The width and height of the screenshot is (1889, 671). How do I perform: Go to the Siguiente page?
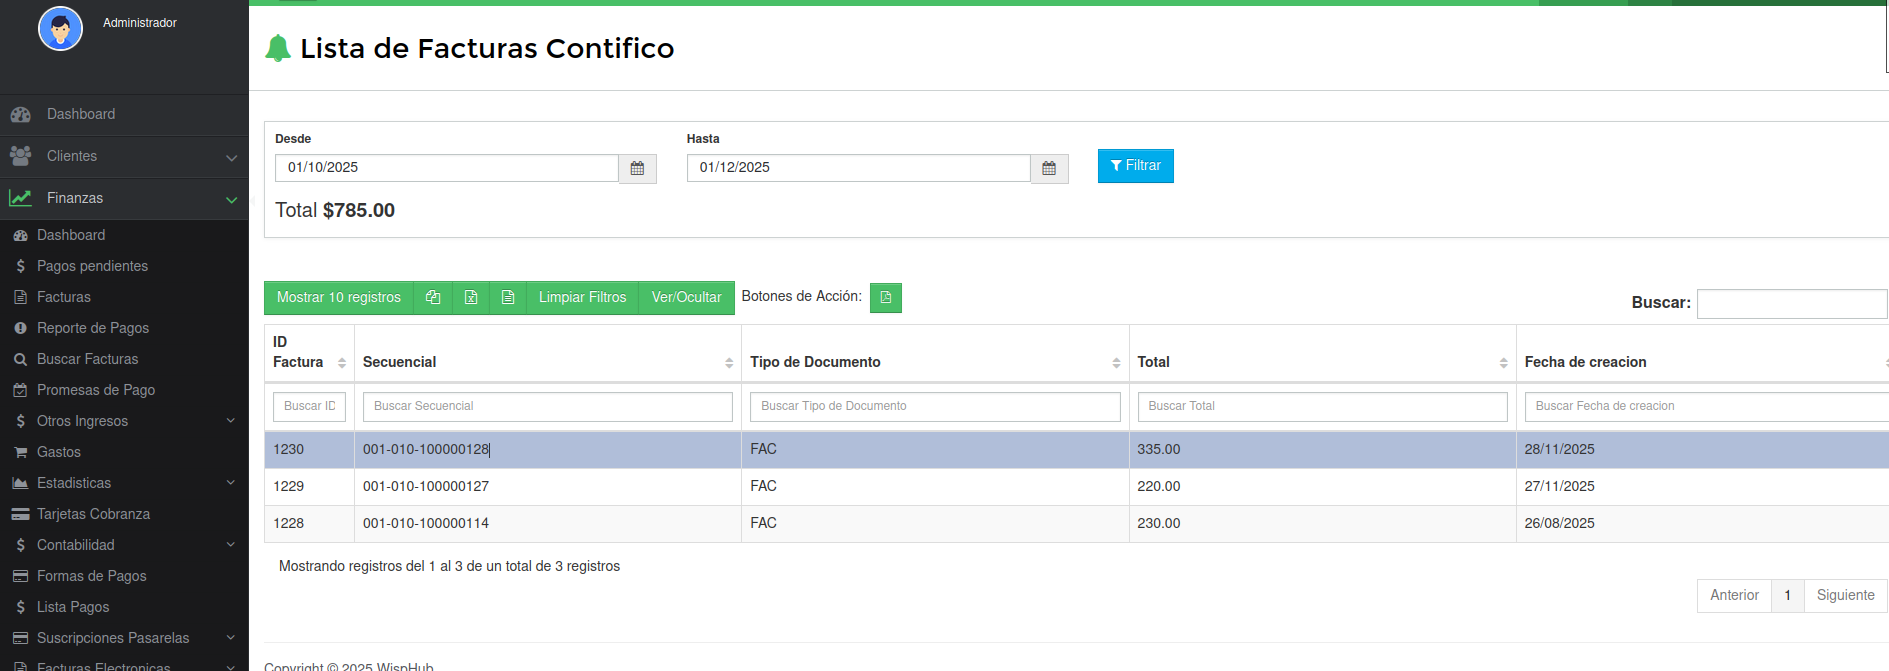pos(1845,595)
